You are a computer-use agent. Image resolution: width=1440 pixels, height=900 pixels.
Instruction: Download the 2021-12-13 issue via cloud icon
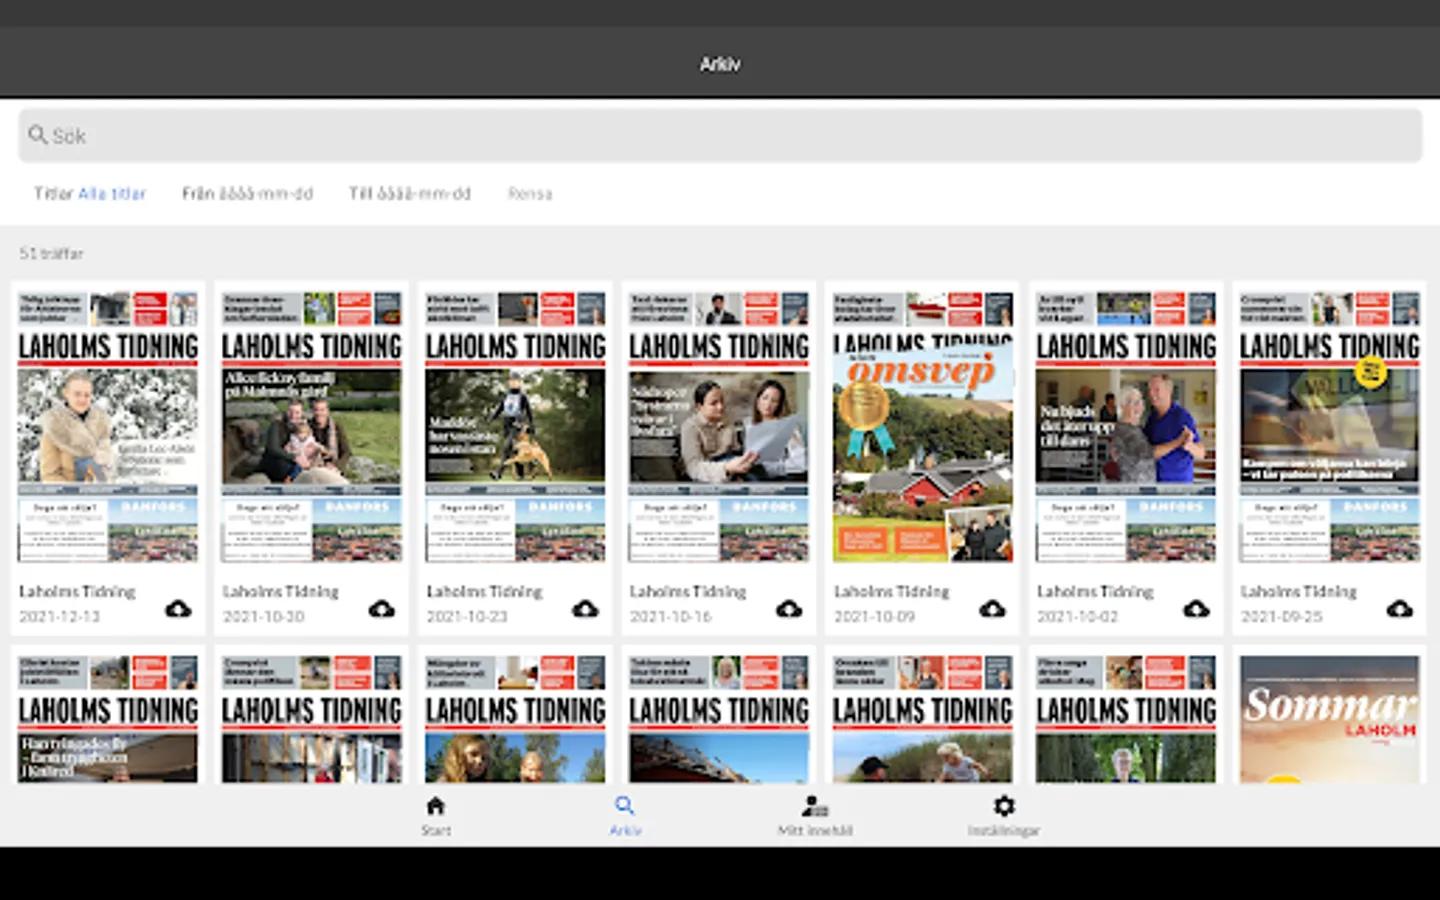pos(178,609)
